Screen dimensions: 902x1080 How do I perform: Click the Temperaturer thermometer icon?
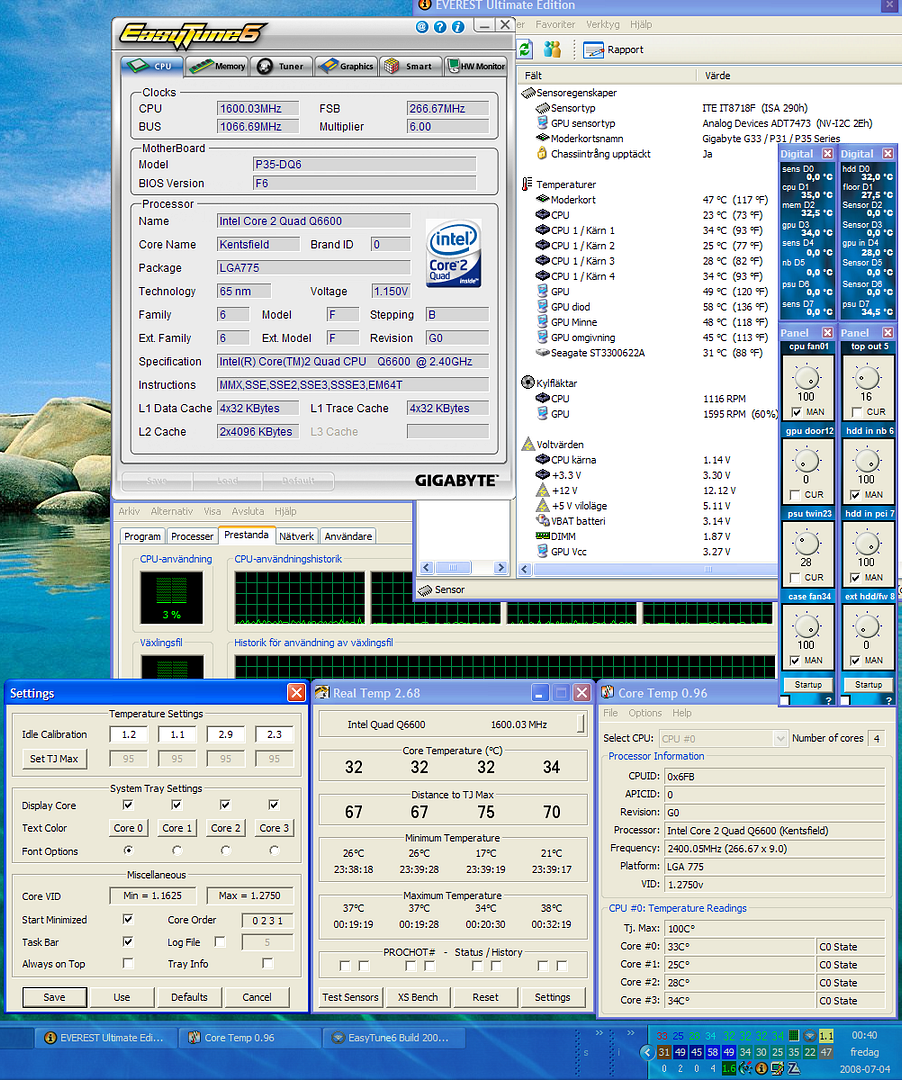coord(527,184)
